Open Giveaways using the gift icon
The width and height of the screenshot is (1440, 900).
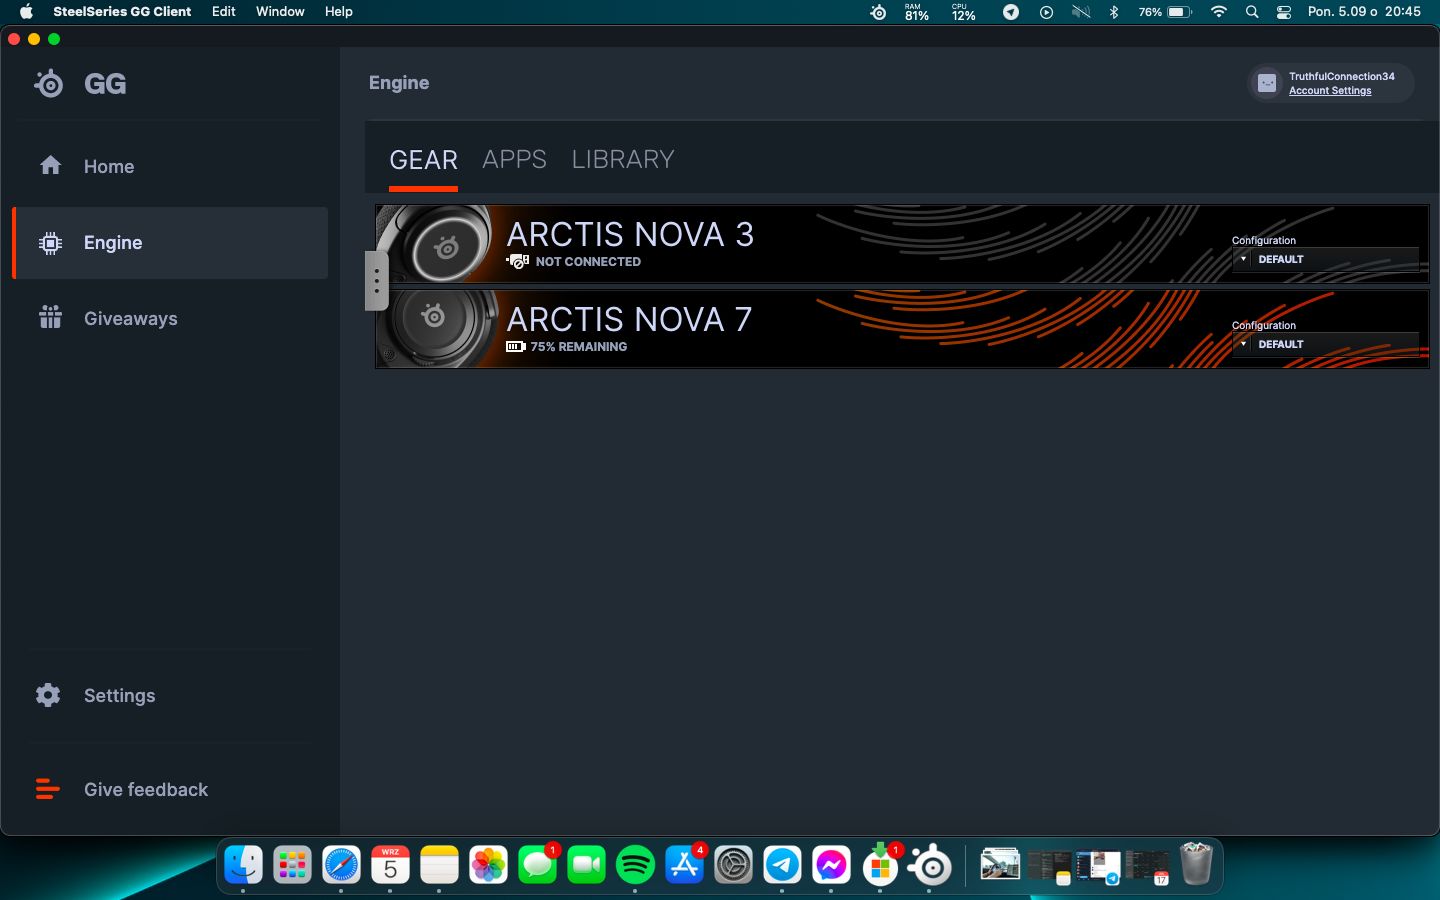tap(50, 317)
